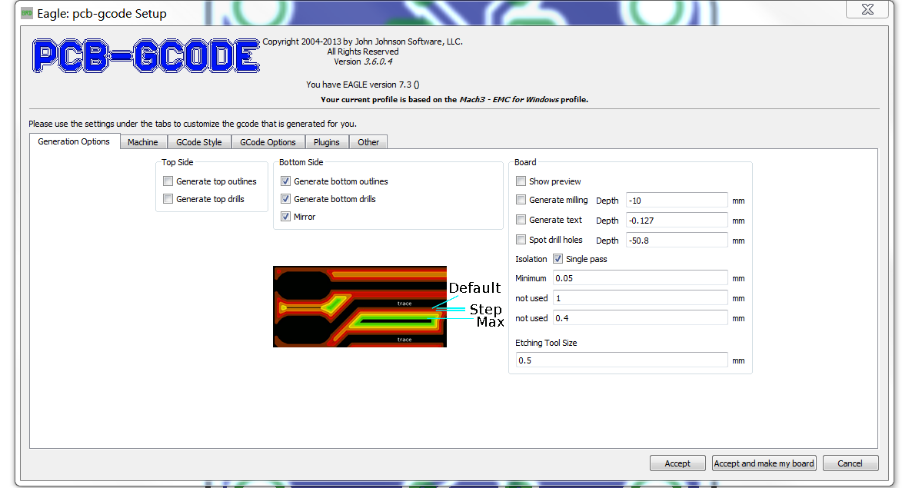Click the Cancel button
902x488 pixels.
850,463
